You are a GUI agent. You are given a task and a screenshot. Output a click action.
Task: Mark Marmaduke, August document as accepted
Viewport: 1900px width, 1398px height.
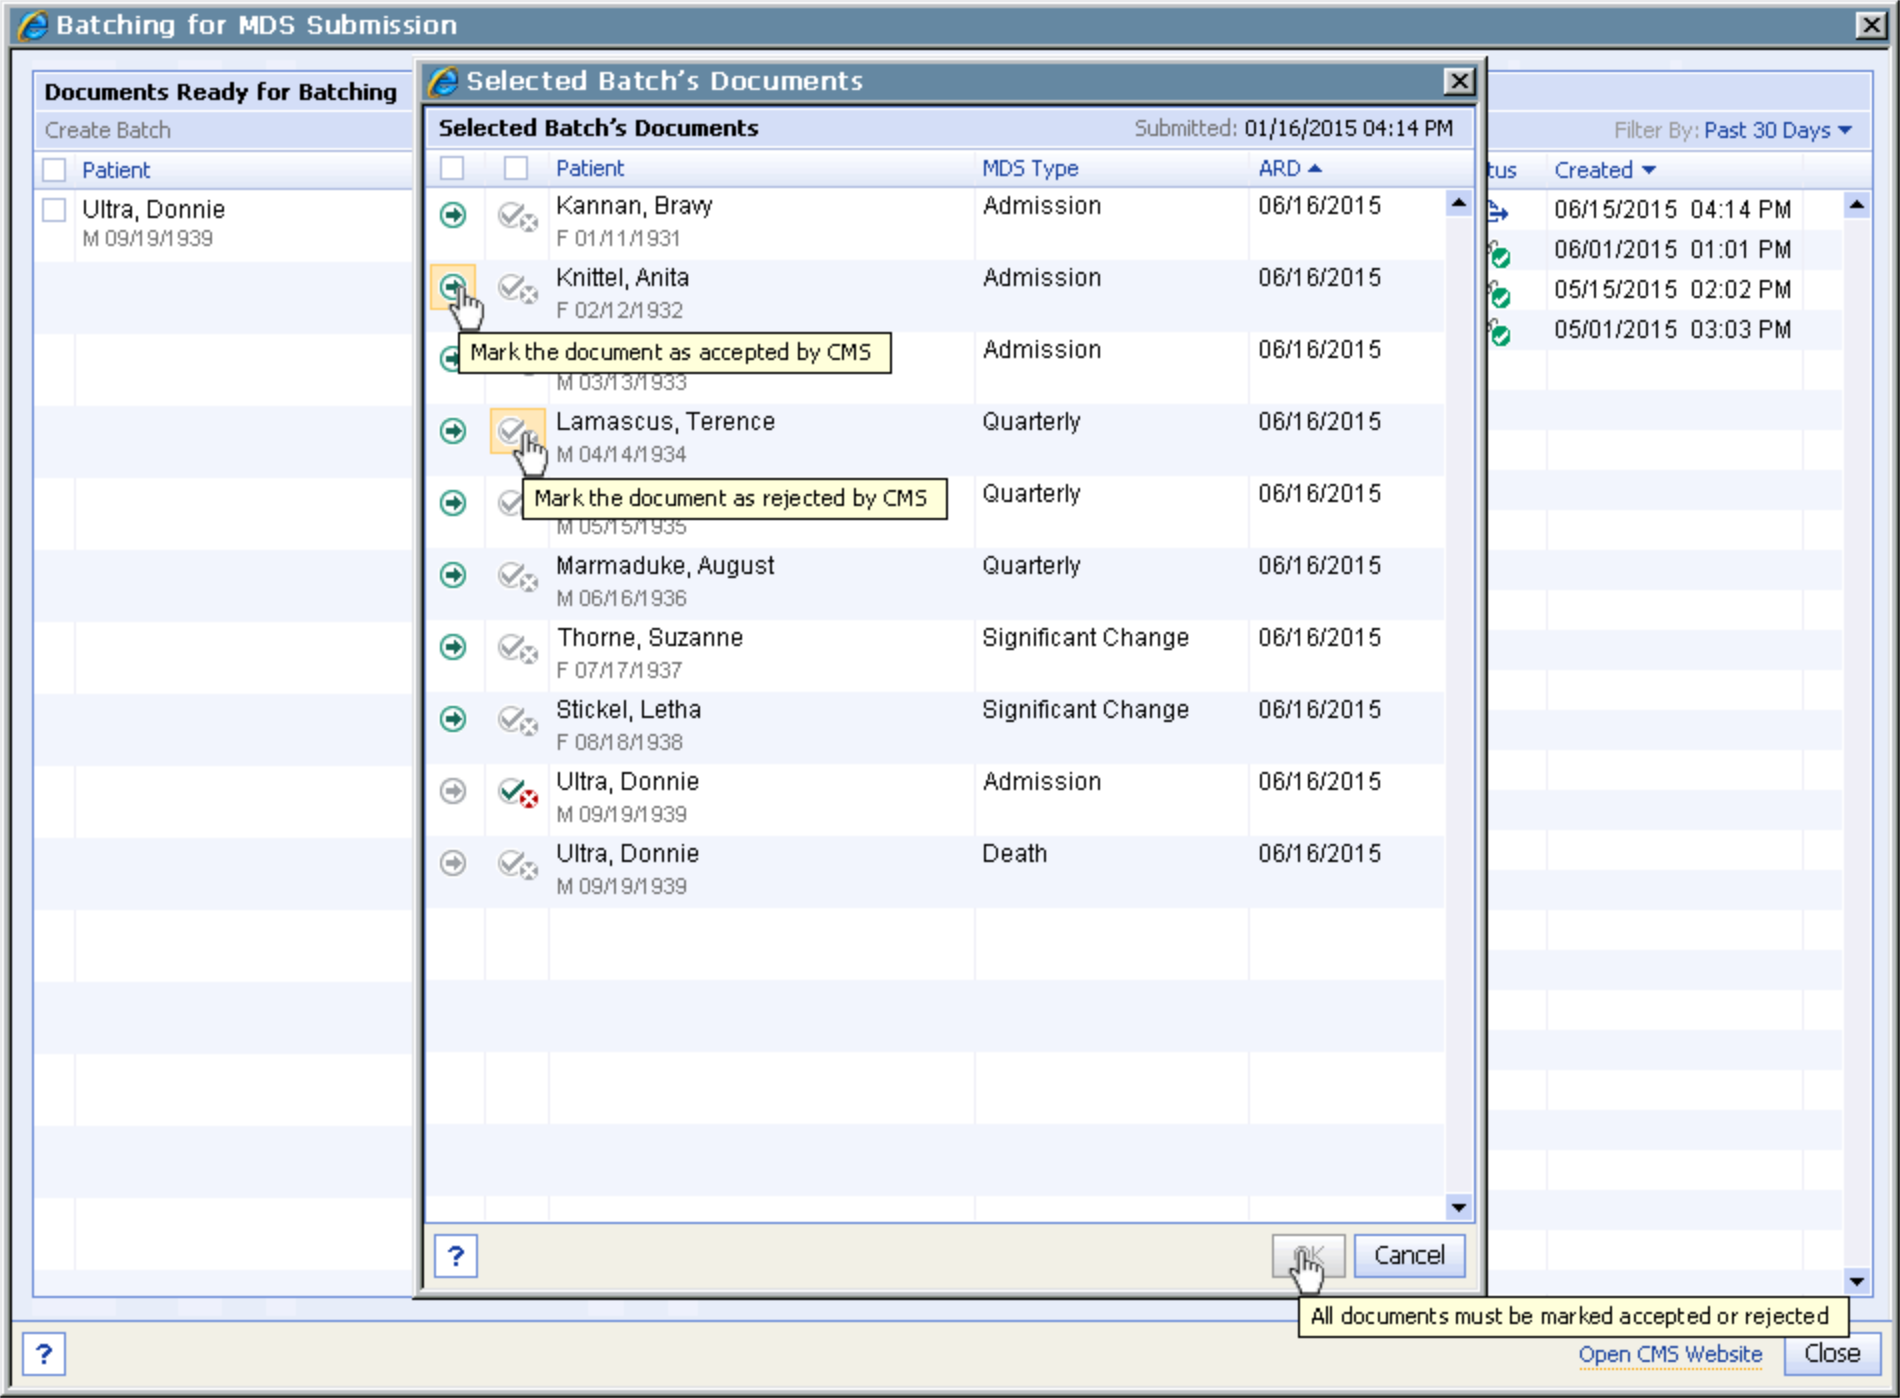tap(453, 575)
